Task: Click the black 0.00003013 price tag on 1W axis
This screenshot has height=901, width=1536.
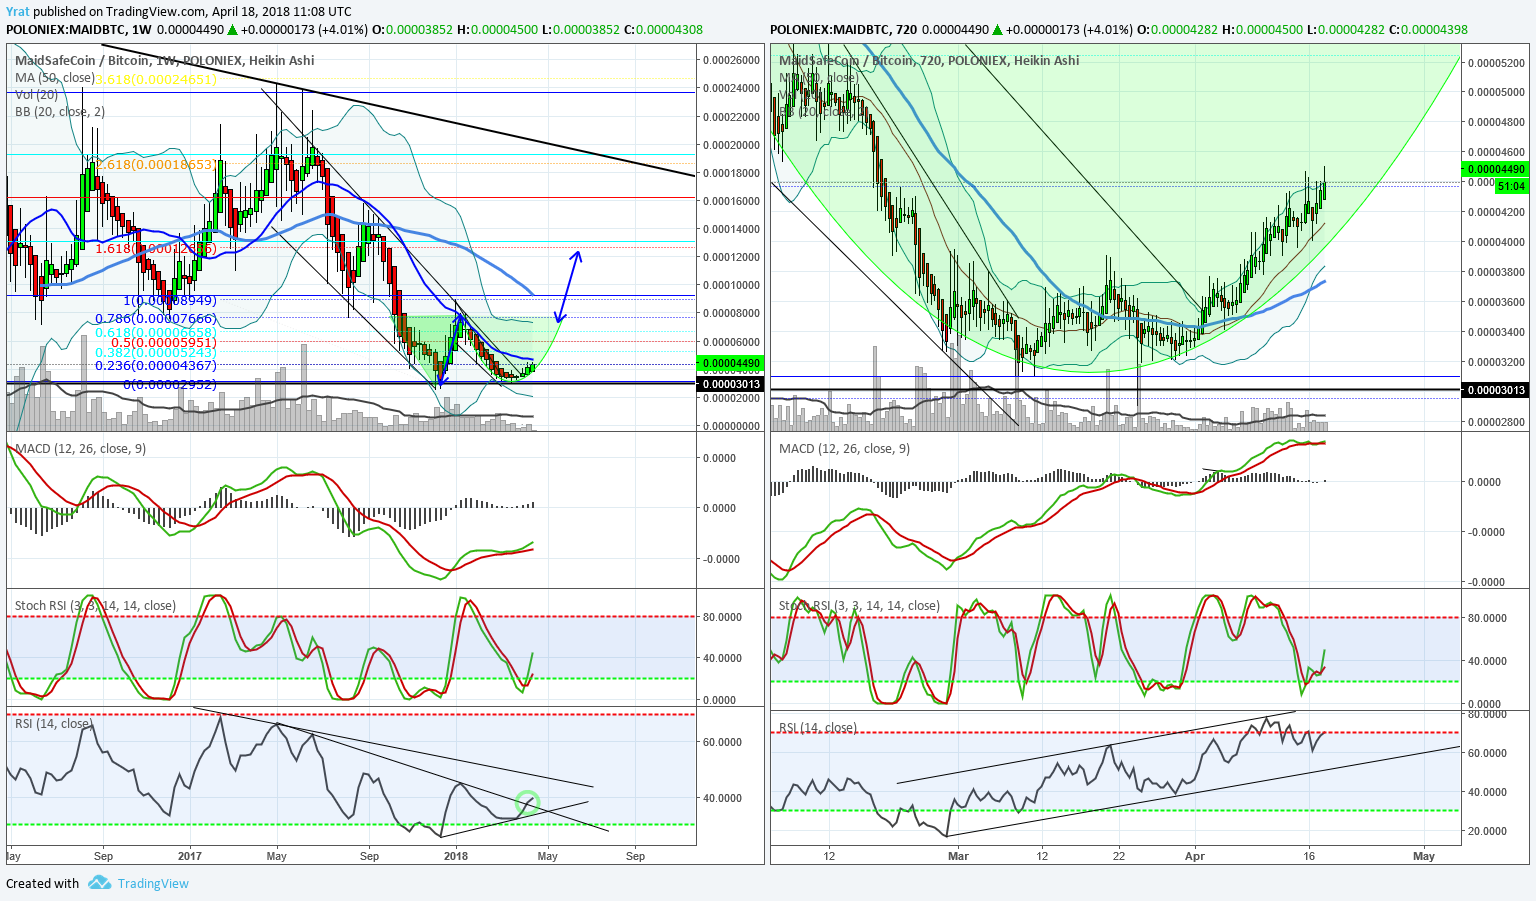Action: [729, 384]
